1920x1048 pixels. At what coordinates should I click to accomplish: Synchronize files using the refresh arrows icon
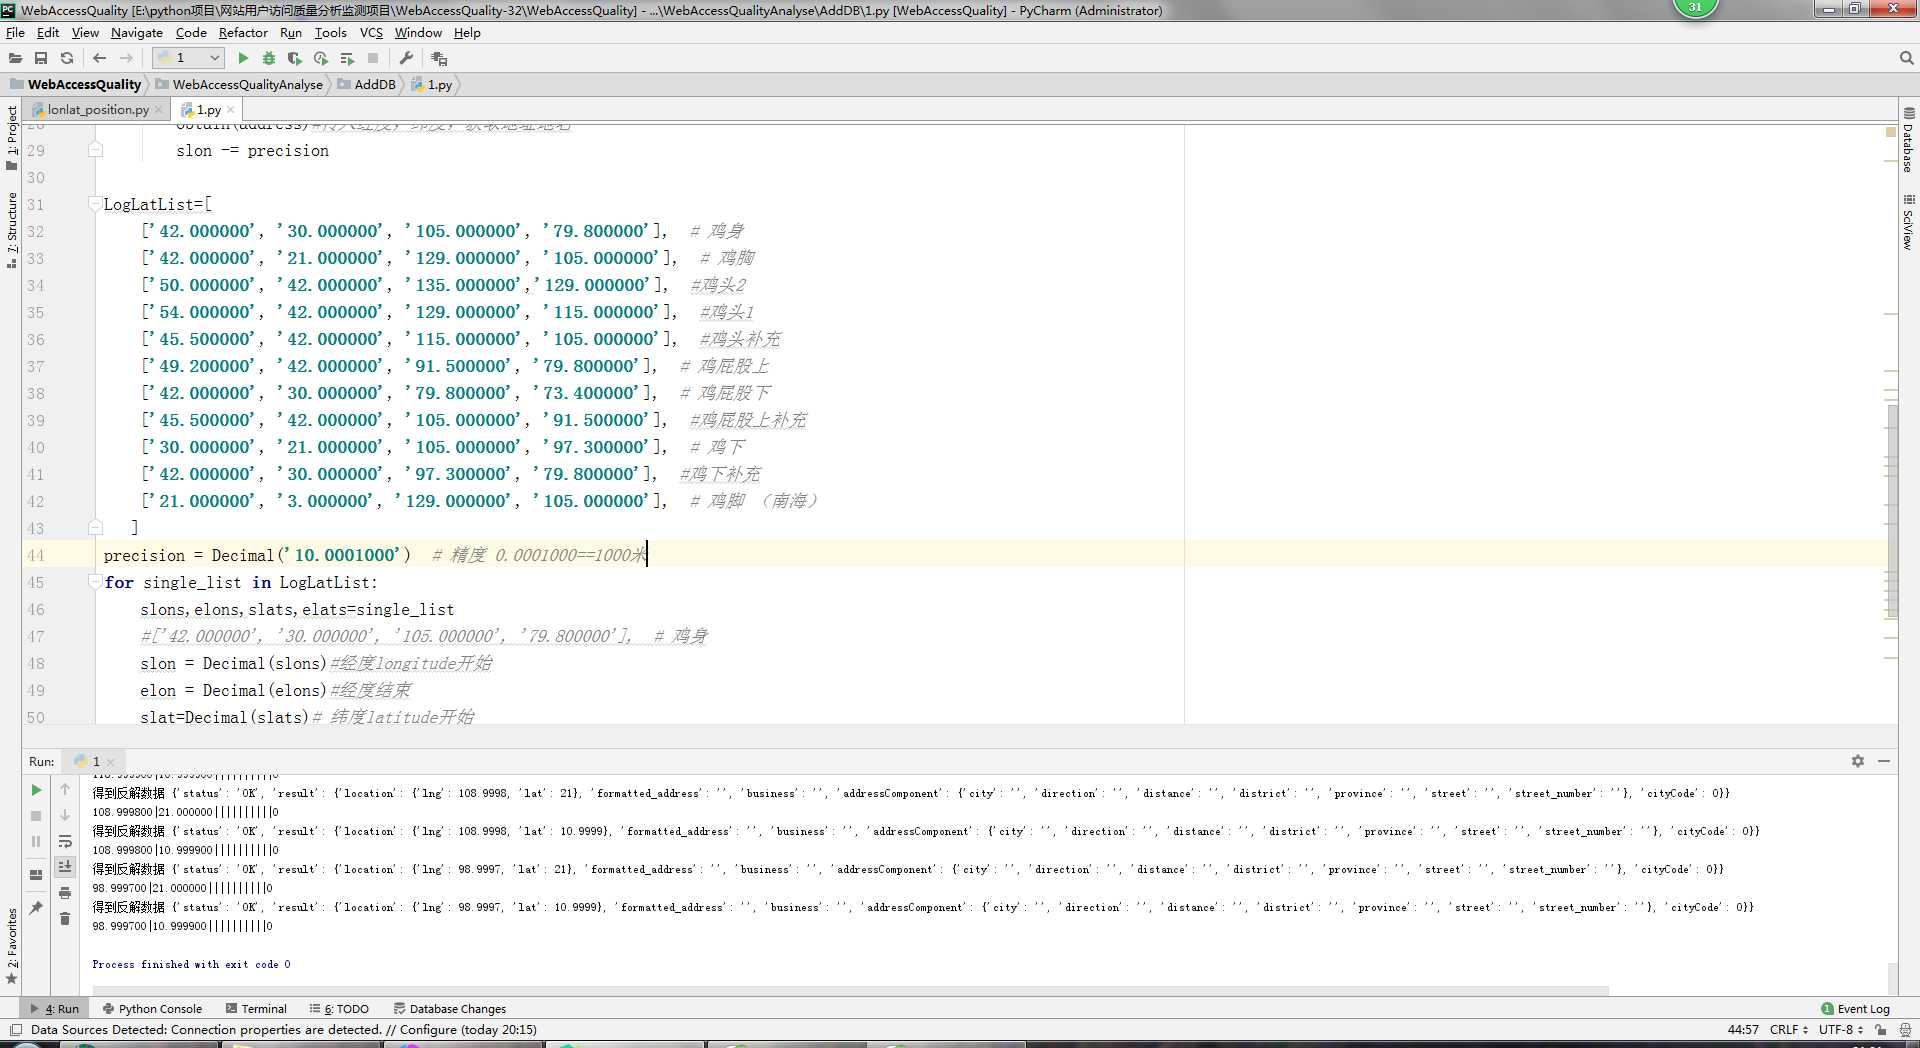click(67, 58)
